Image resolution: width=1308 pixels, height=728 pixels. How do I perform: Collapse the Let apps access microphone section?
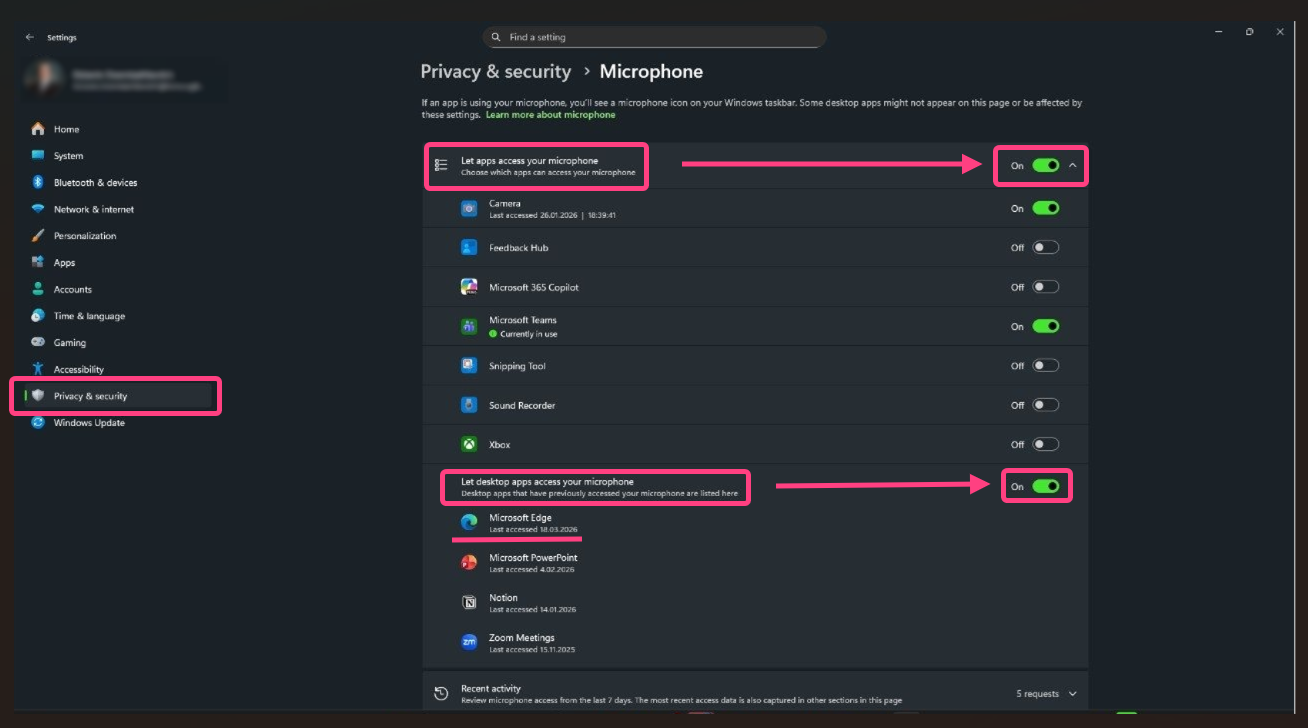(x=1073, y=165)
